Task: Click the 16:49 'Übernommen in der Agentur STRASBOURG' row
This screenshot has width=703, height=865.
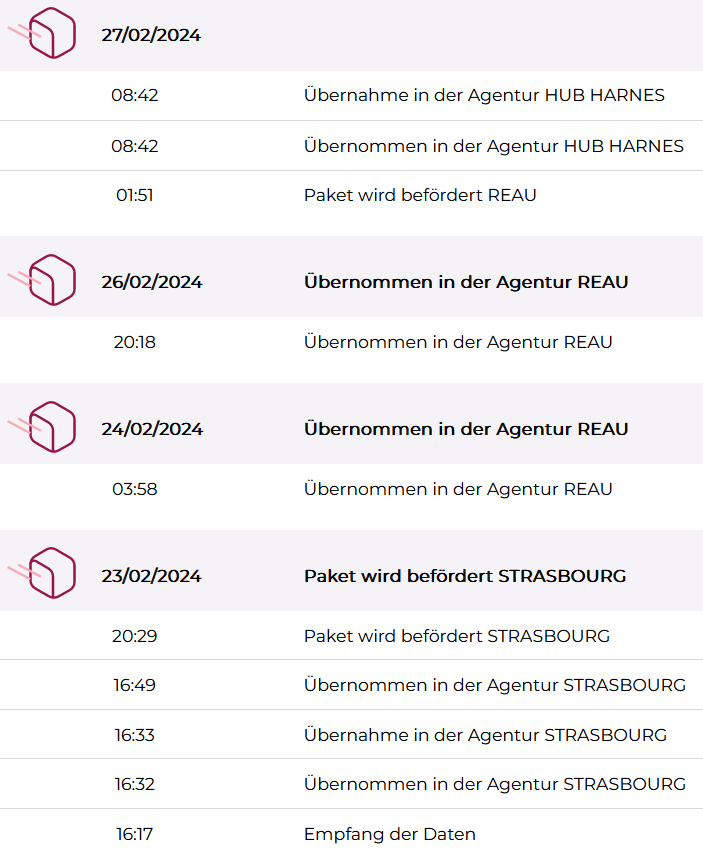Action: (x=352, y=685)
